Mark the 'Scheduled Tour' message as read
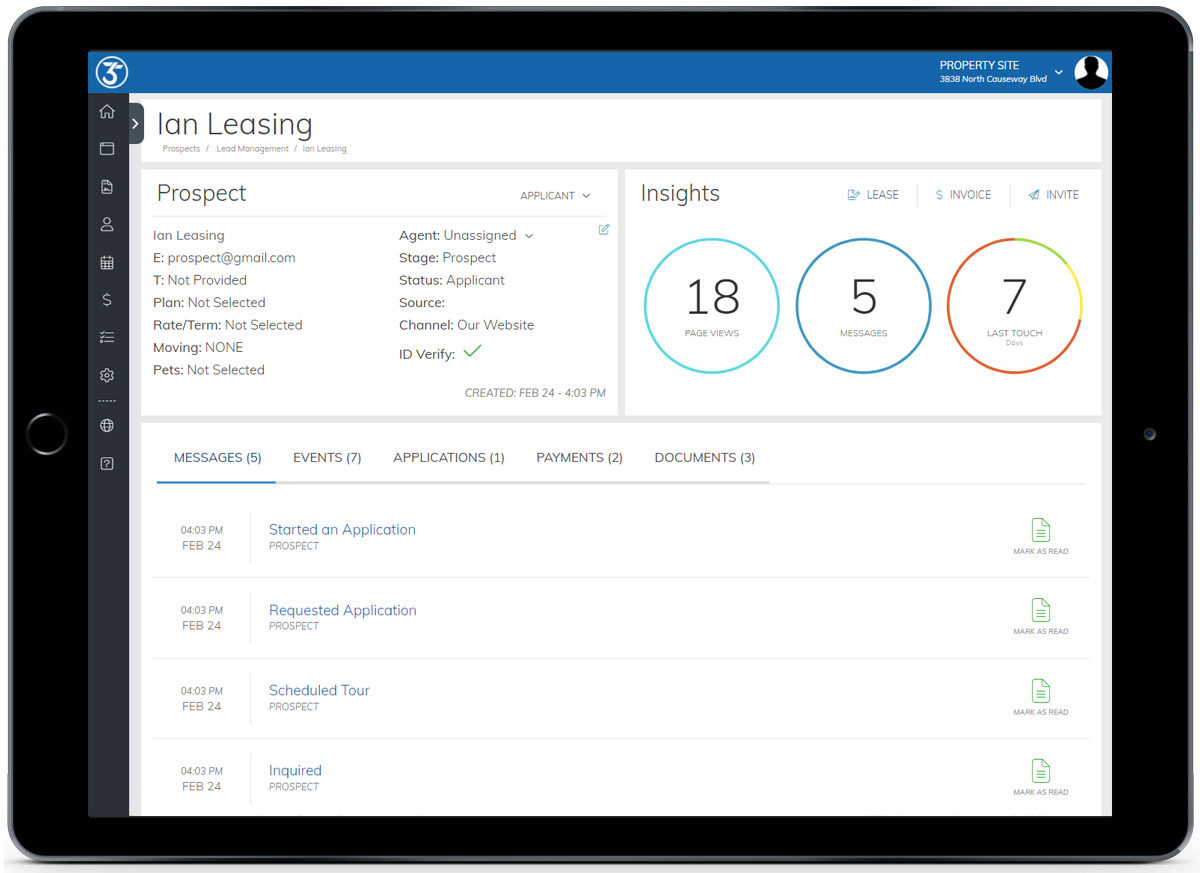This screenshot has height=873, width=1200. pos(1040,696)
